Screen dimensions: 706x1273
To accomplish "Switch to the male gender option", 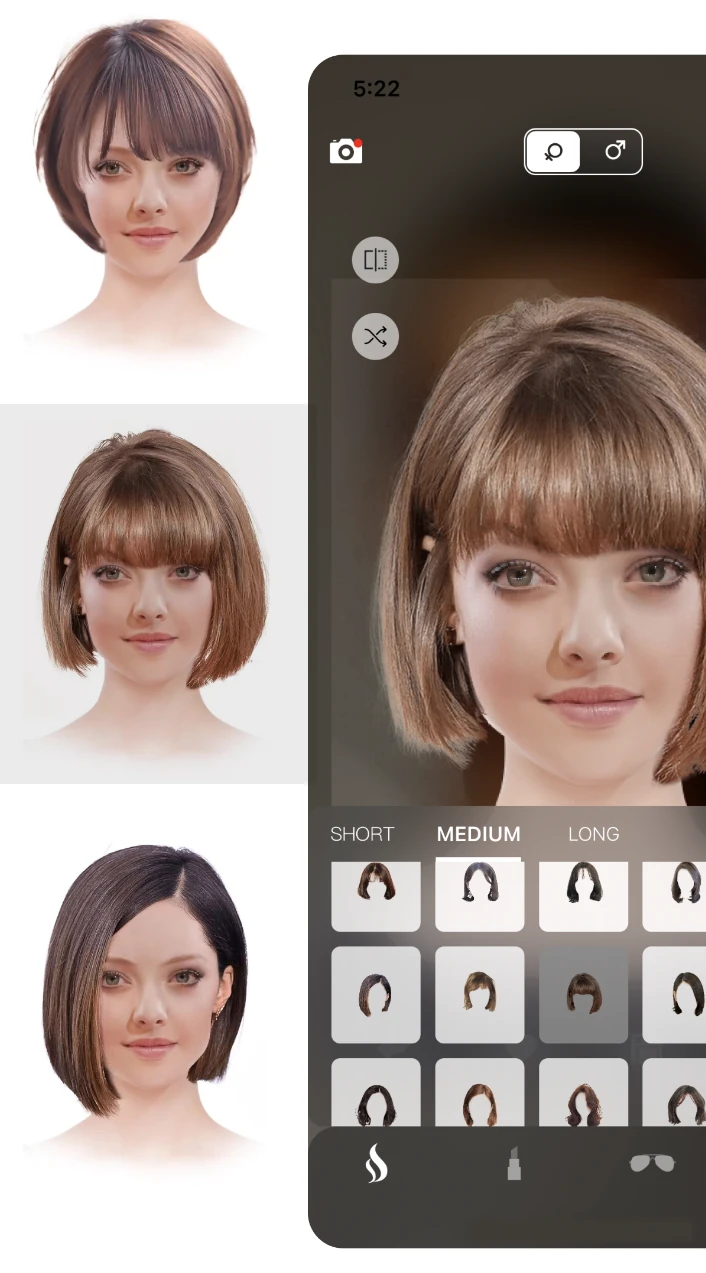I will (x=613, y=152).
